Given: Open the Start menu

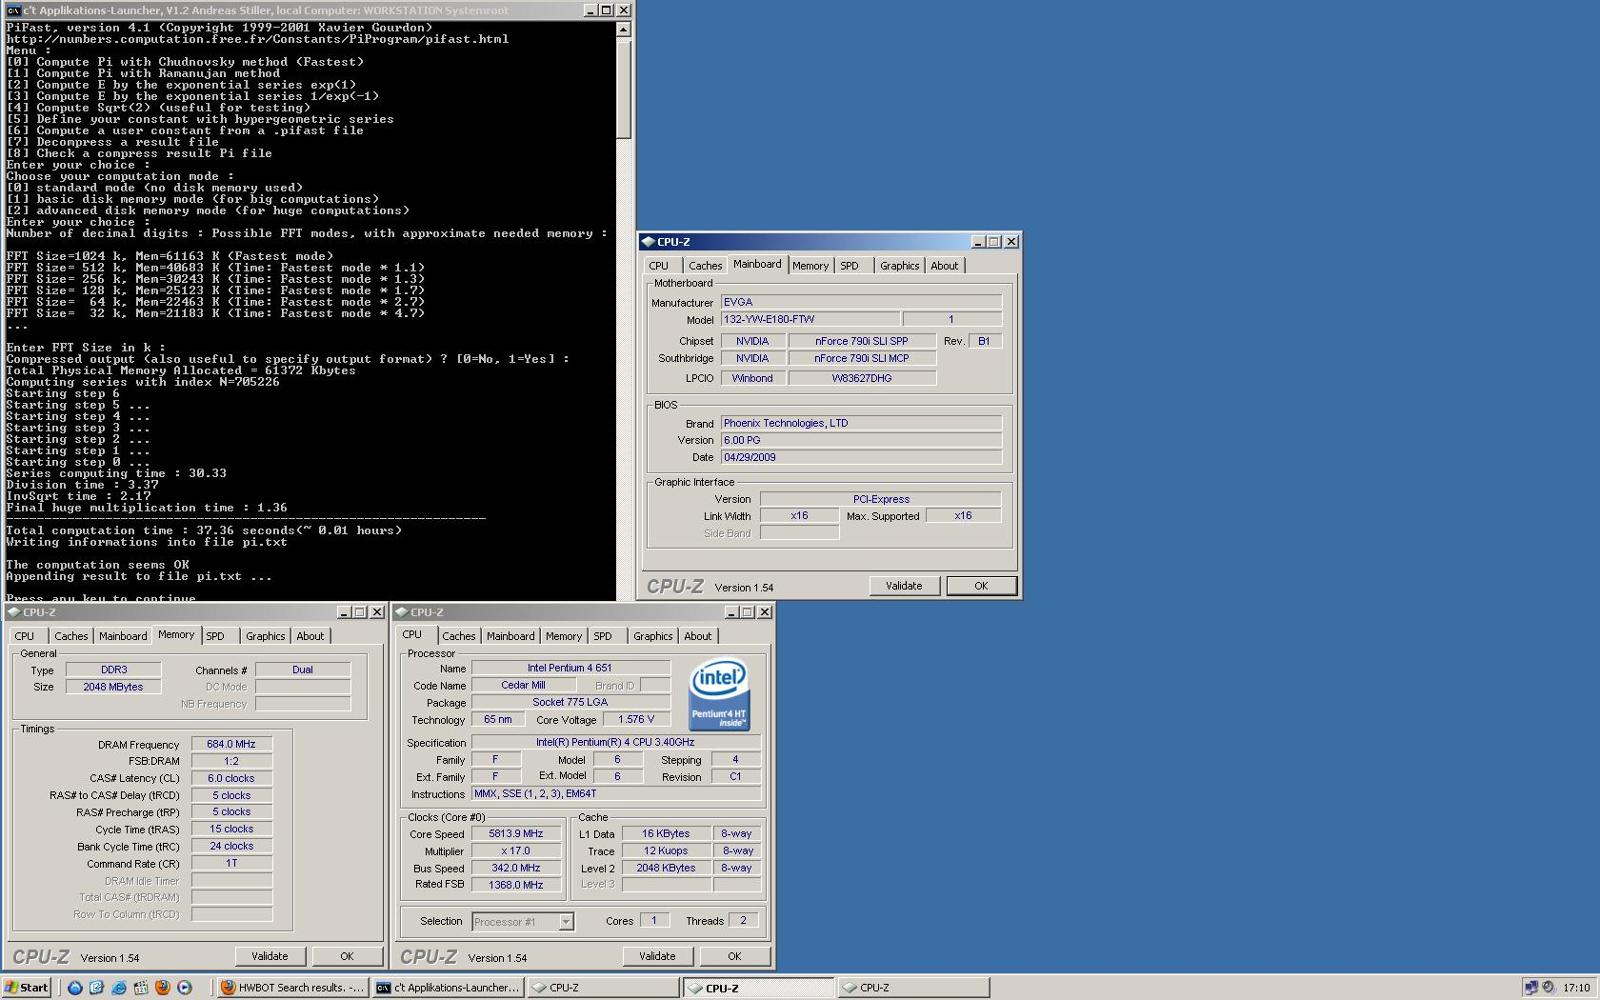Looking at the screenshot, I should (x=26, y=987).
